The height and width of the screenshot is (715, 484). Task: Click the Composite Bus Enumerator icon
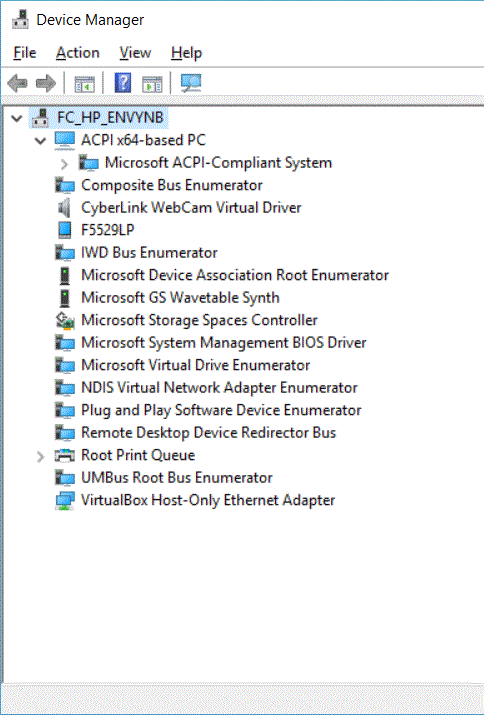point(65,185)
